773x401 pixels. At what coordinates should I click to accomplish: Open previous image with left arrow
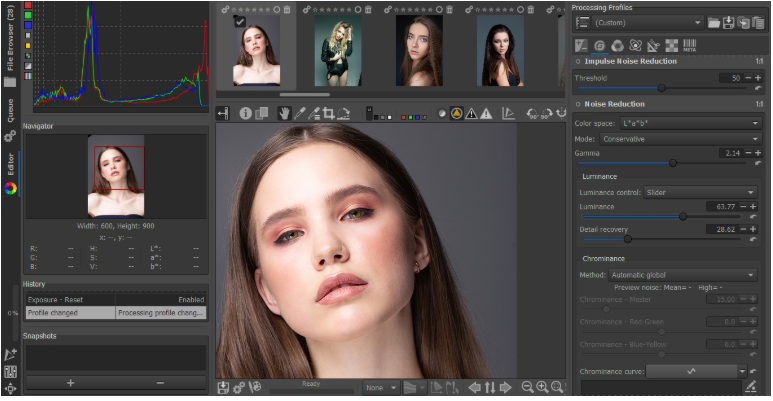point(474,387)
